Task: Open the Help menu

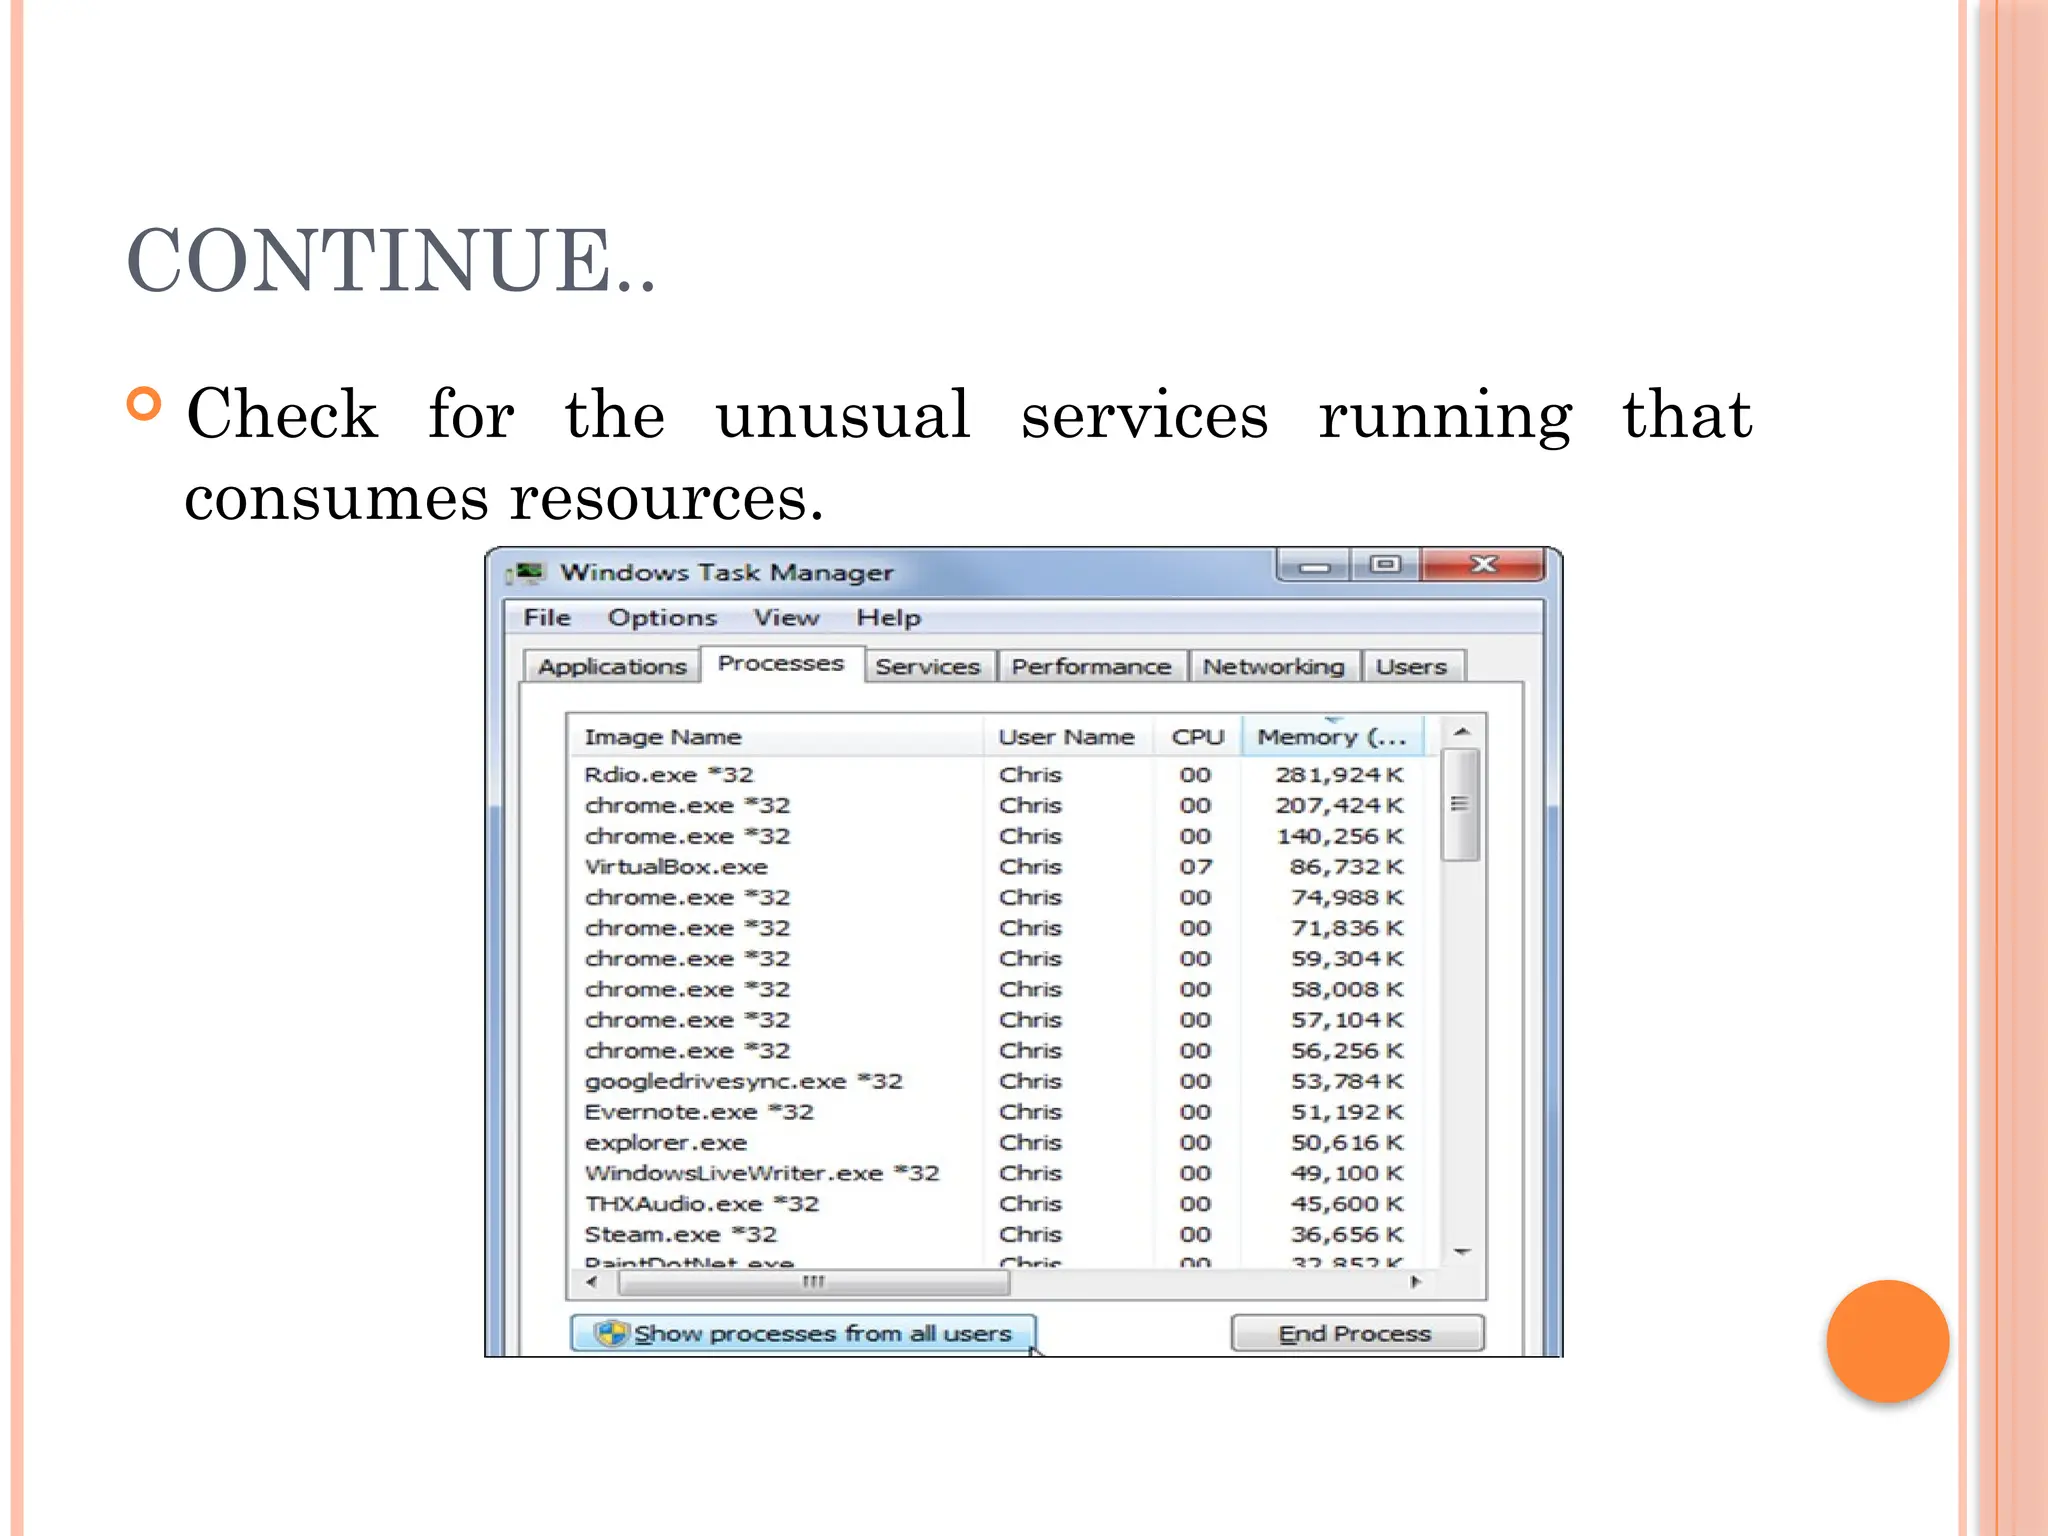Action: coord(888,618)
